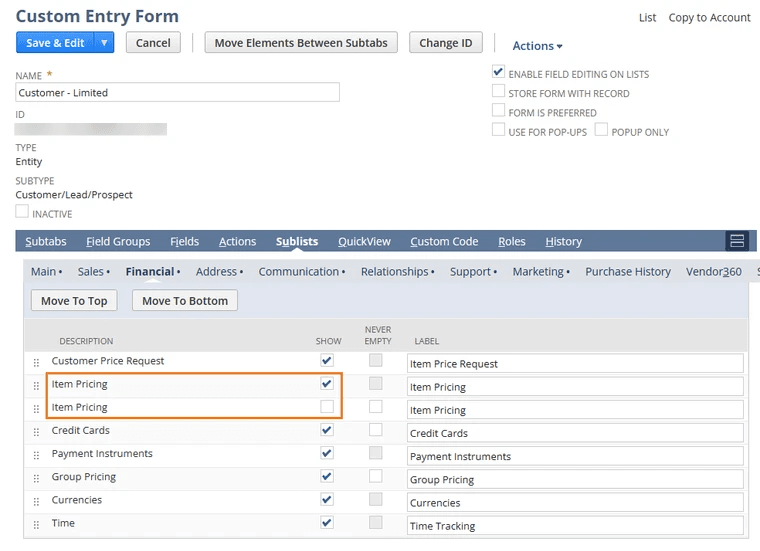
Task: Grab the Customer Price Request drag handle
Action: [36, 362]
